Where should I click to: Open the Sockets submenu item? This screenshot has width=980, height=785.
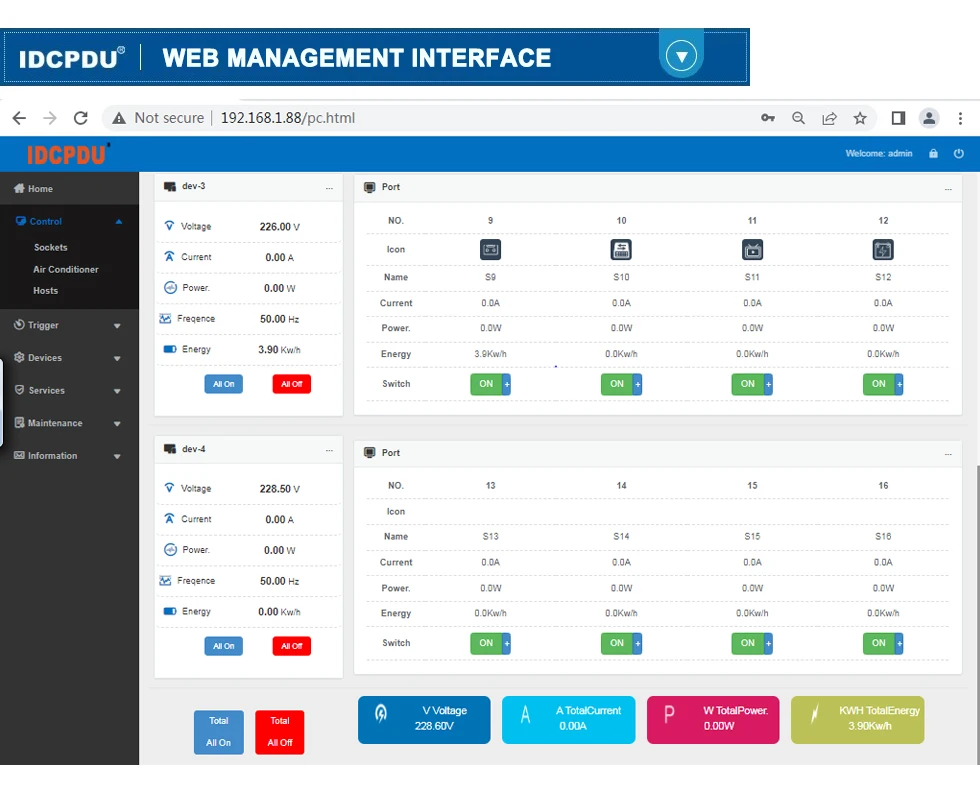(x=51, y=247)
